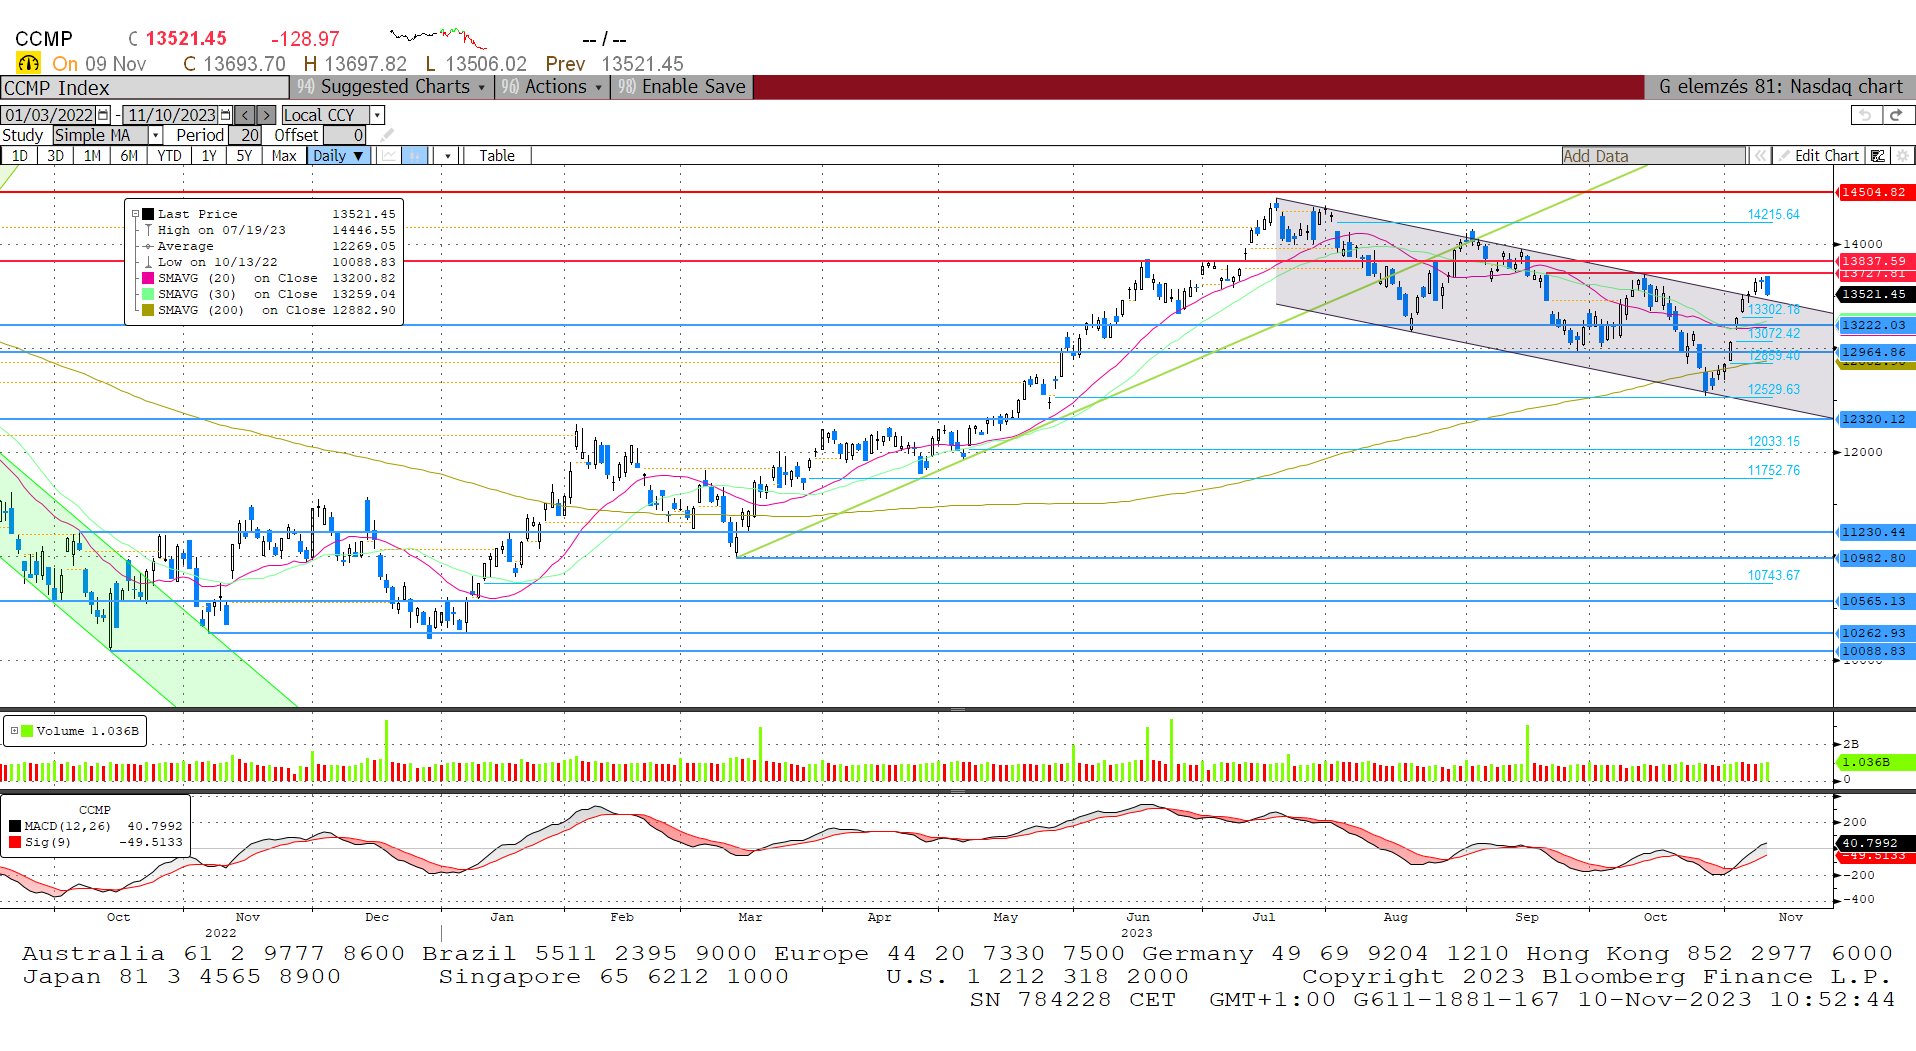Click the 13222.03 blue level label
Image resolution: width=1916 pixels, height=1051 pixels.
point(1874,325)
